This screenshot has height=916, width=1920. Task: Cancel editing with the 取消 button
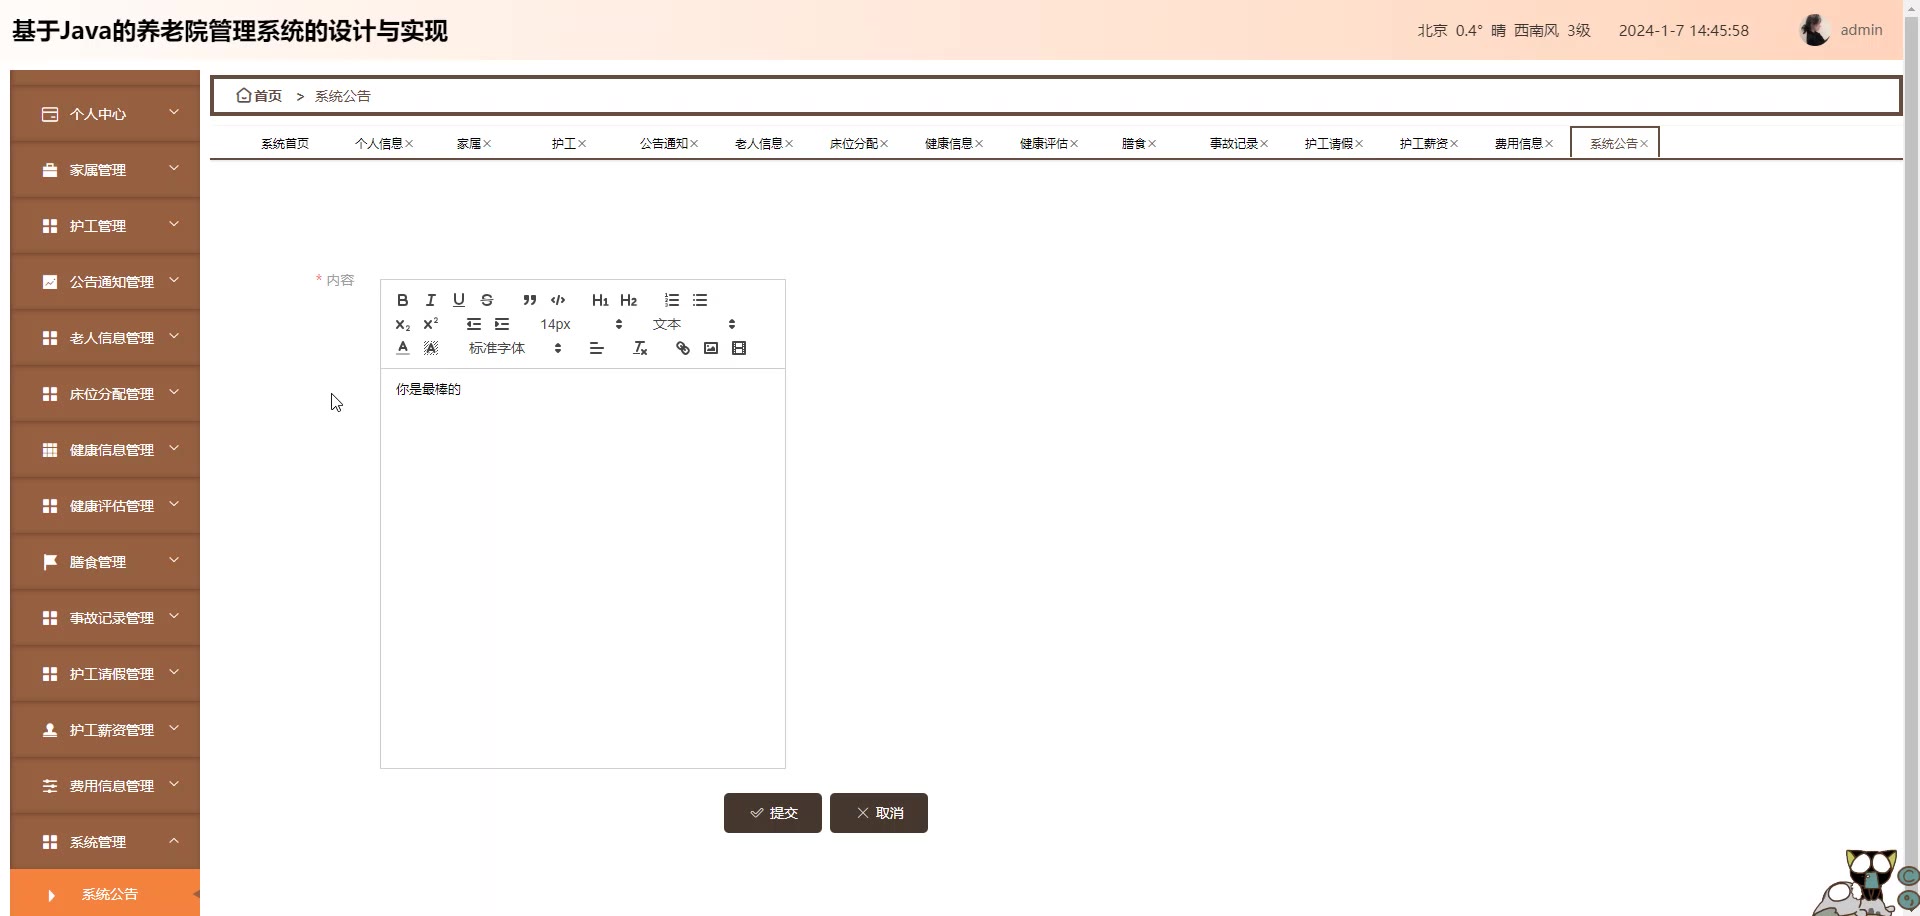click(x=879, y=813)
